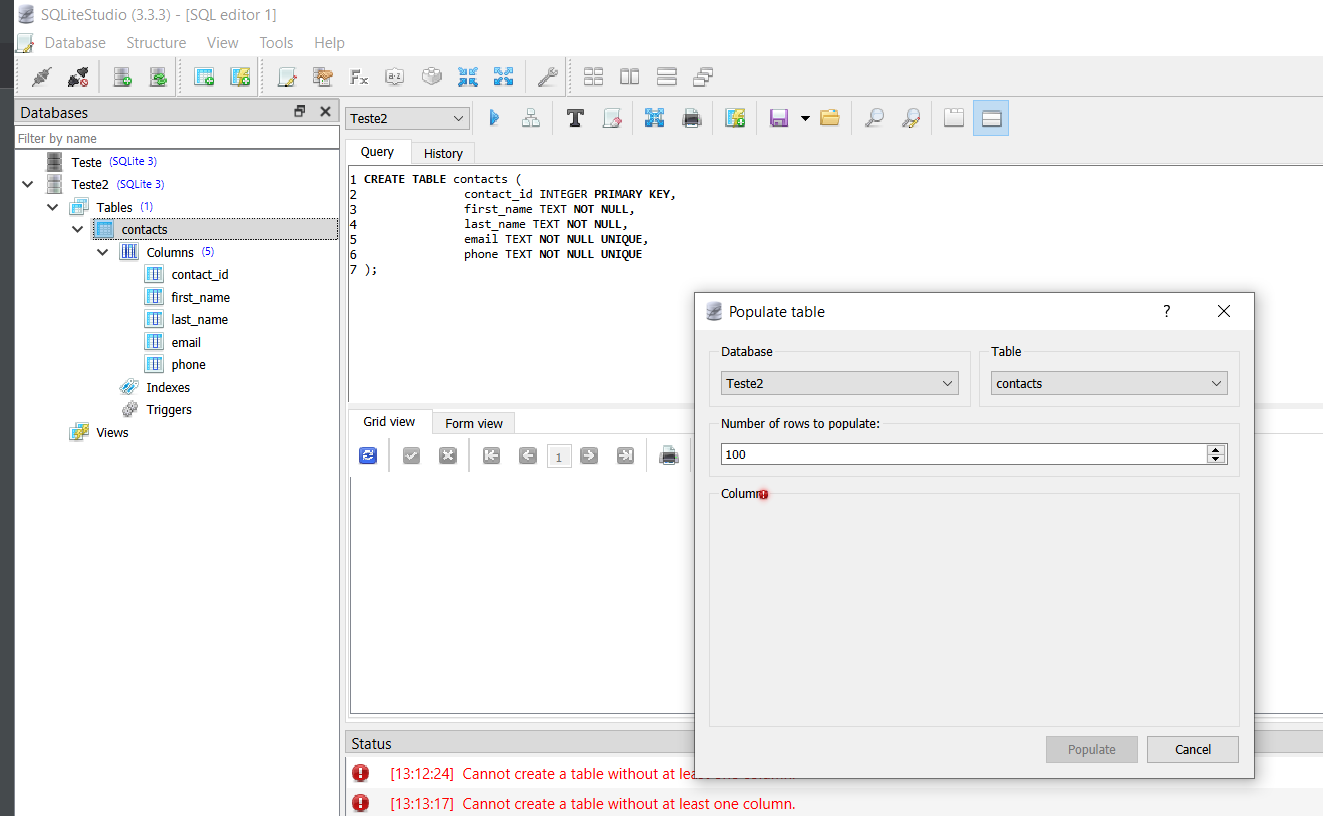
Task: Collapse the Columns tree node
Action: (103, 252)
